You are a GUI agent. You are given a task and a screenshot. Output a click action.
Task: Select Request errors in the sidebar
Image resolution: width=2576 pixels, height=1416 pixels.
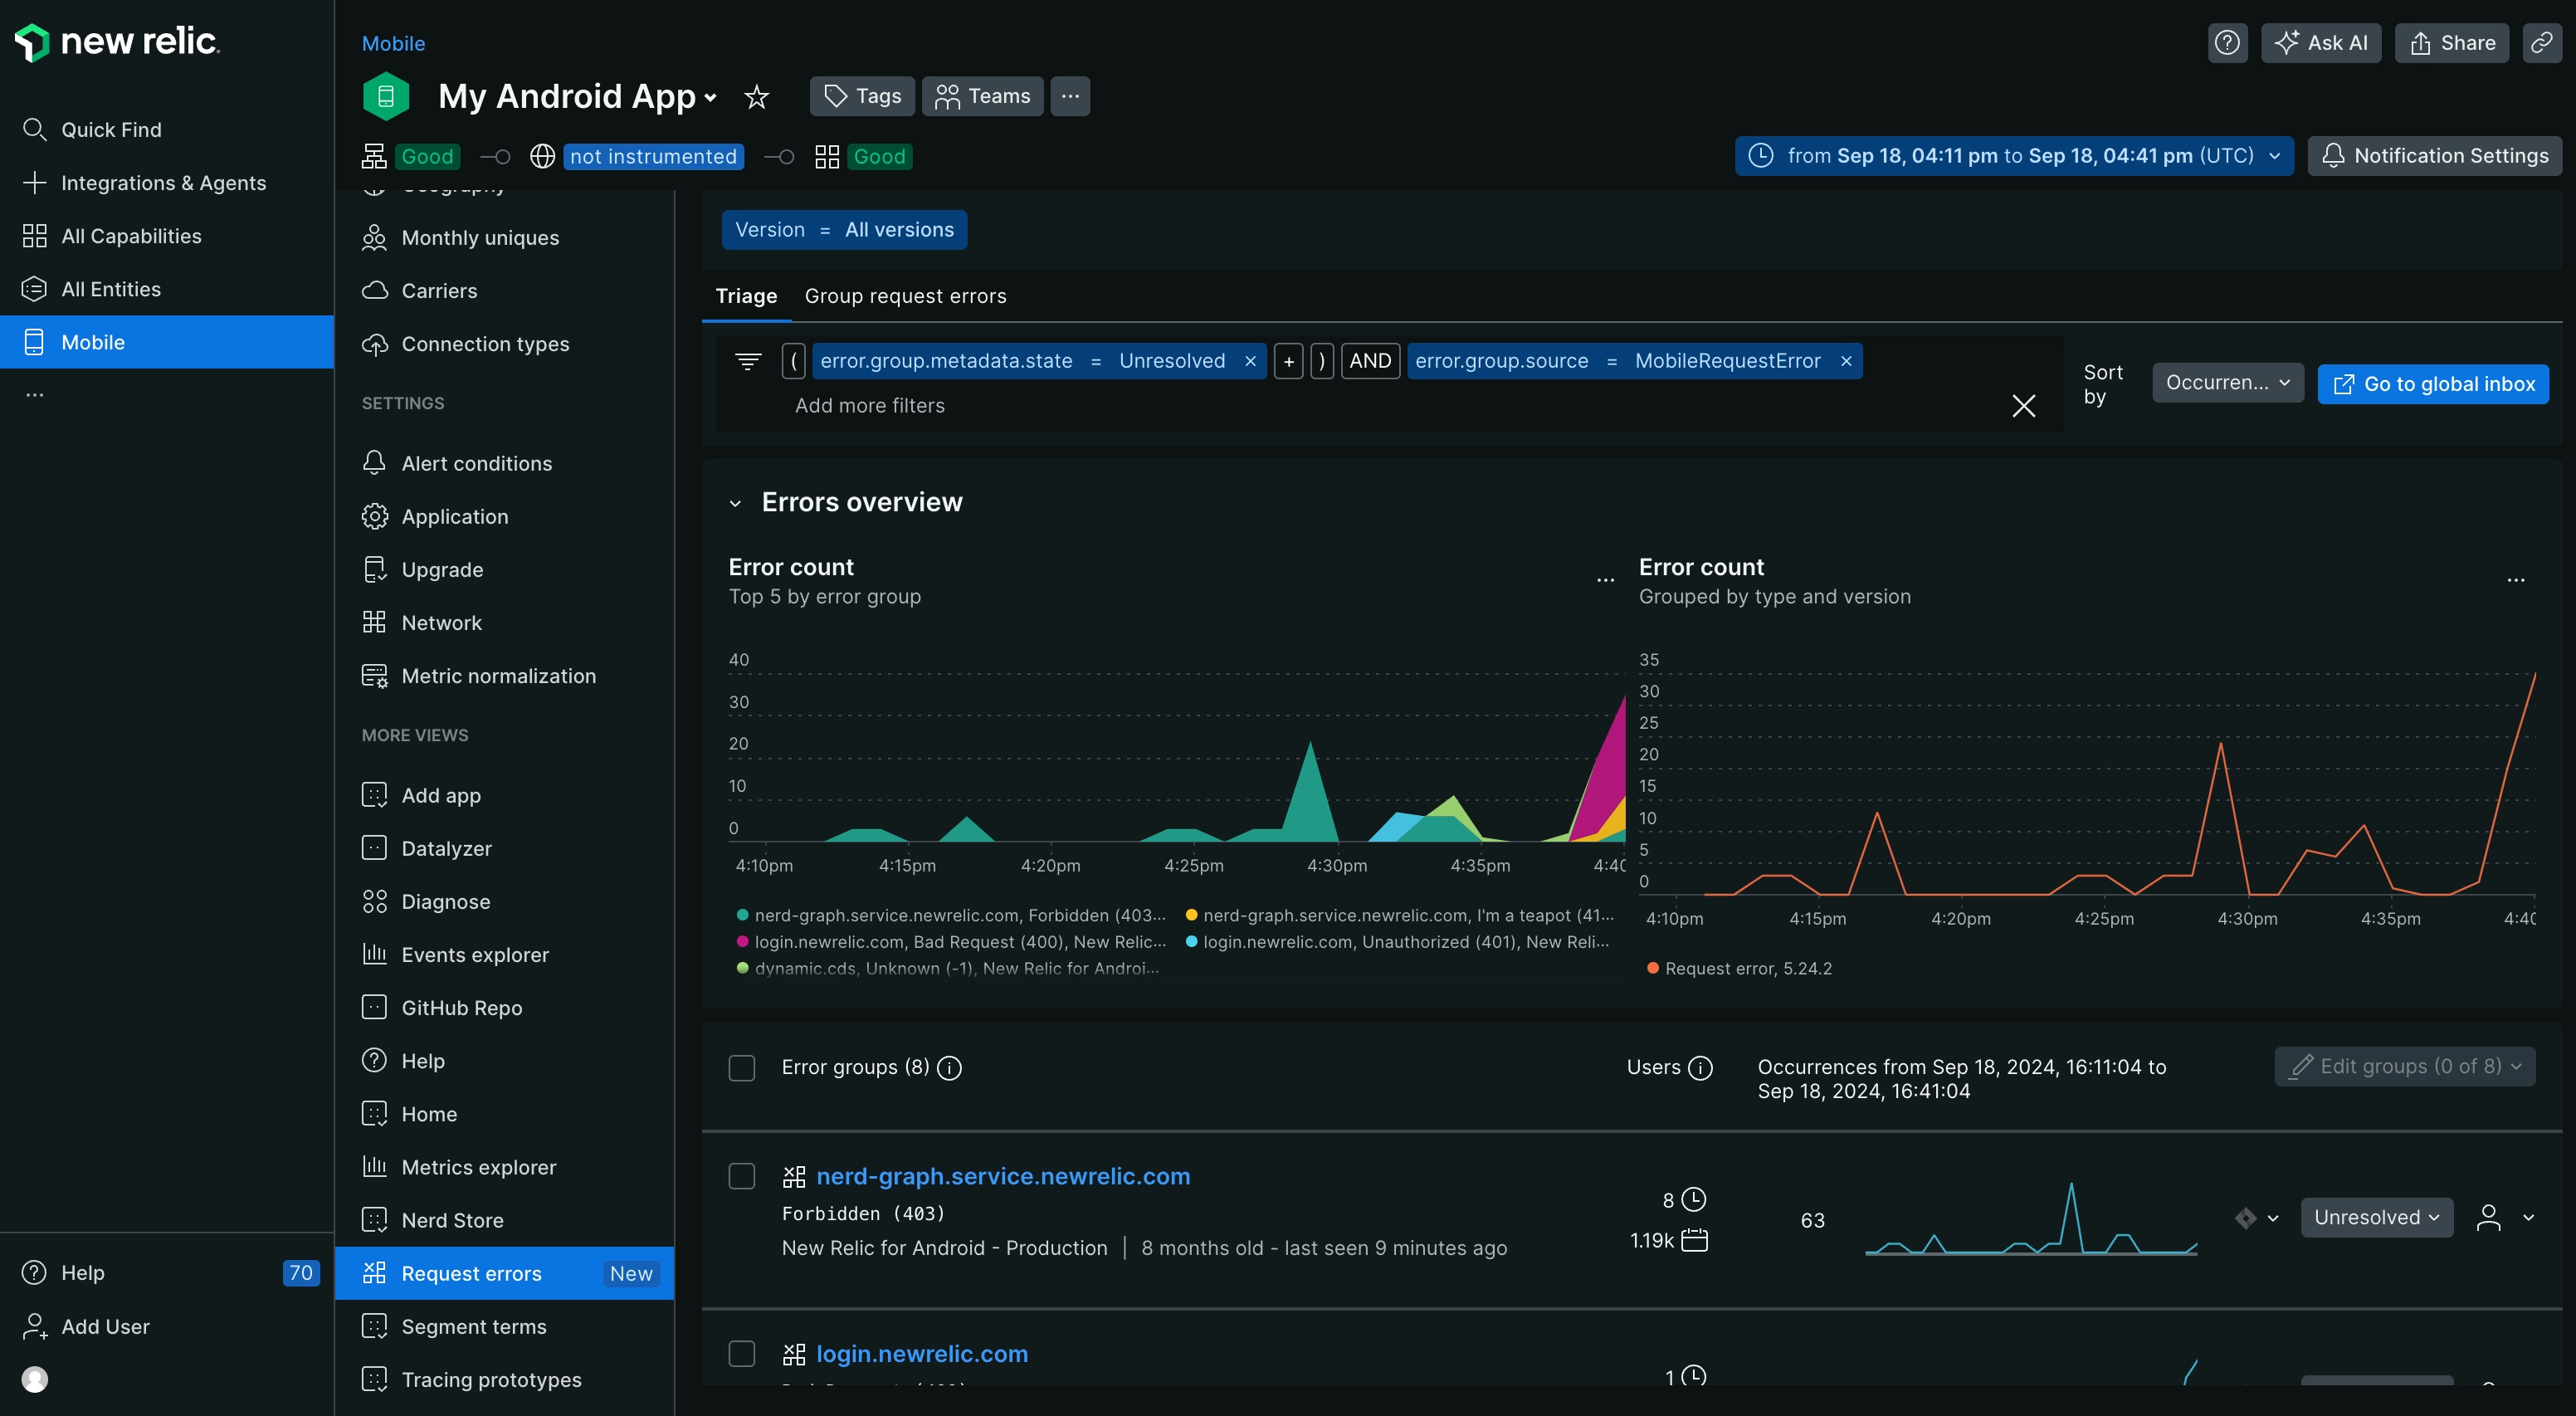pos(471,1273)
